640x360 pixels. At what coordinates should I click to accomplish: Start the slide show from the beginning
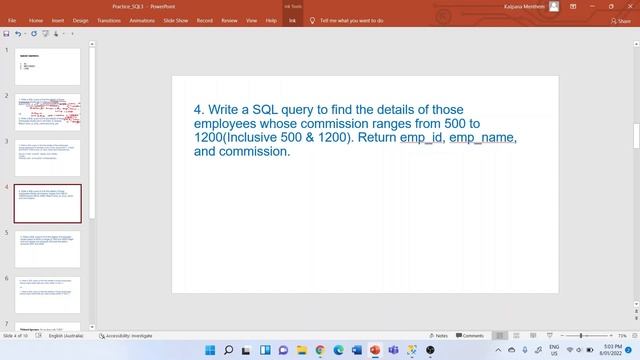click(x=45, y=34)
